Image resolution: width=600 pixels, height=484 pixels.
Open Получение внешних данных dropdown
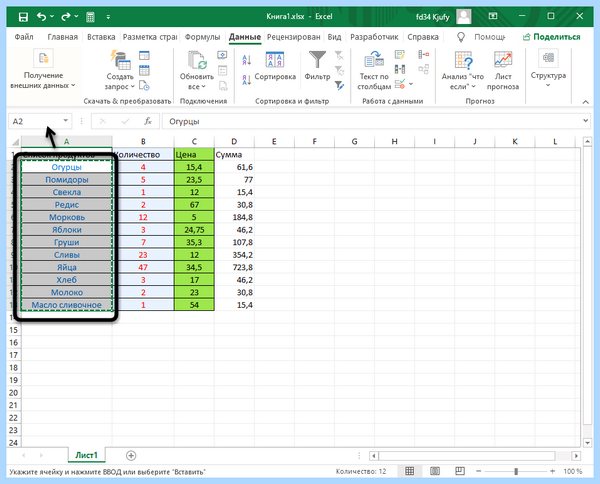(43, 70)
